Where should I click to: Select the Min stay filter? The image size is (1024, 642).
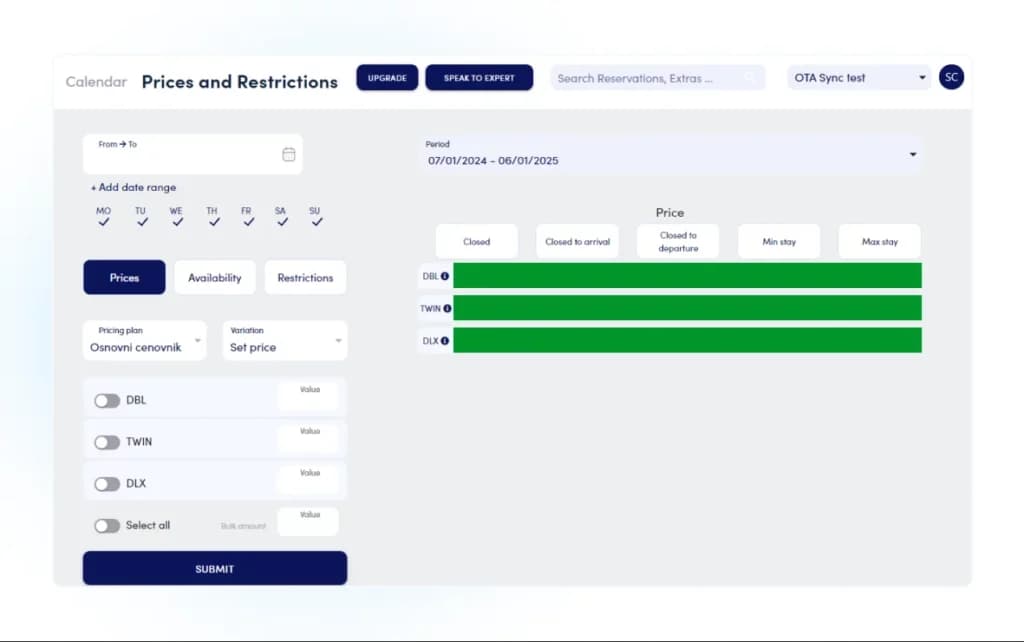click(x=779, y=242)
